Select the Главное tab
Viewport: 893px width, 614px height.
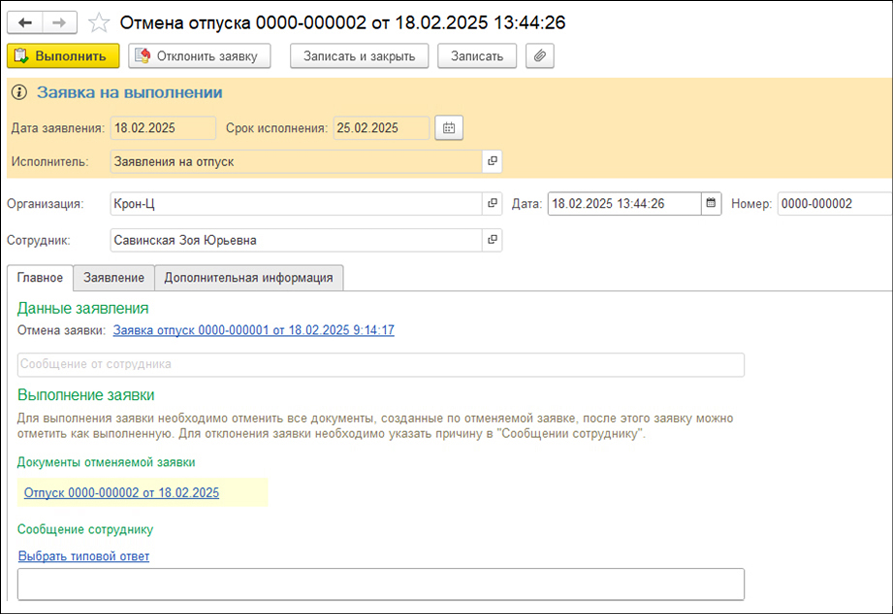click(x=40, y=278)
